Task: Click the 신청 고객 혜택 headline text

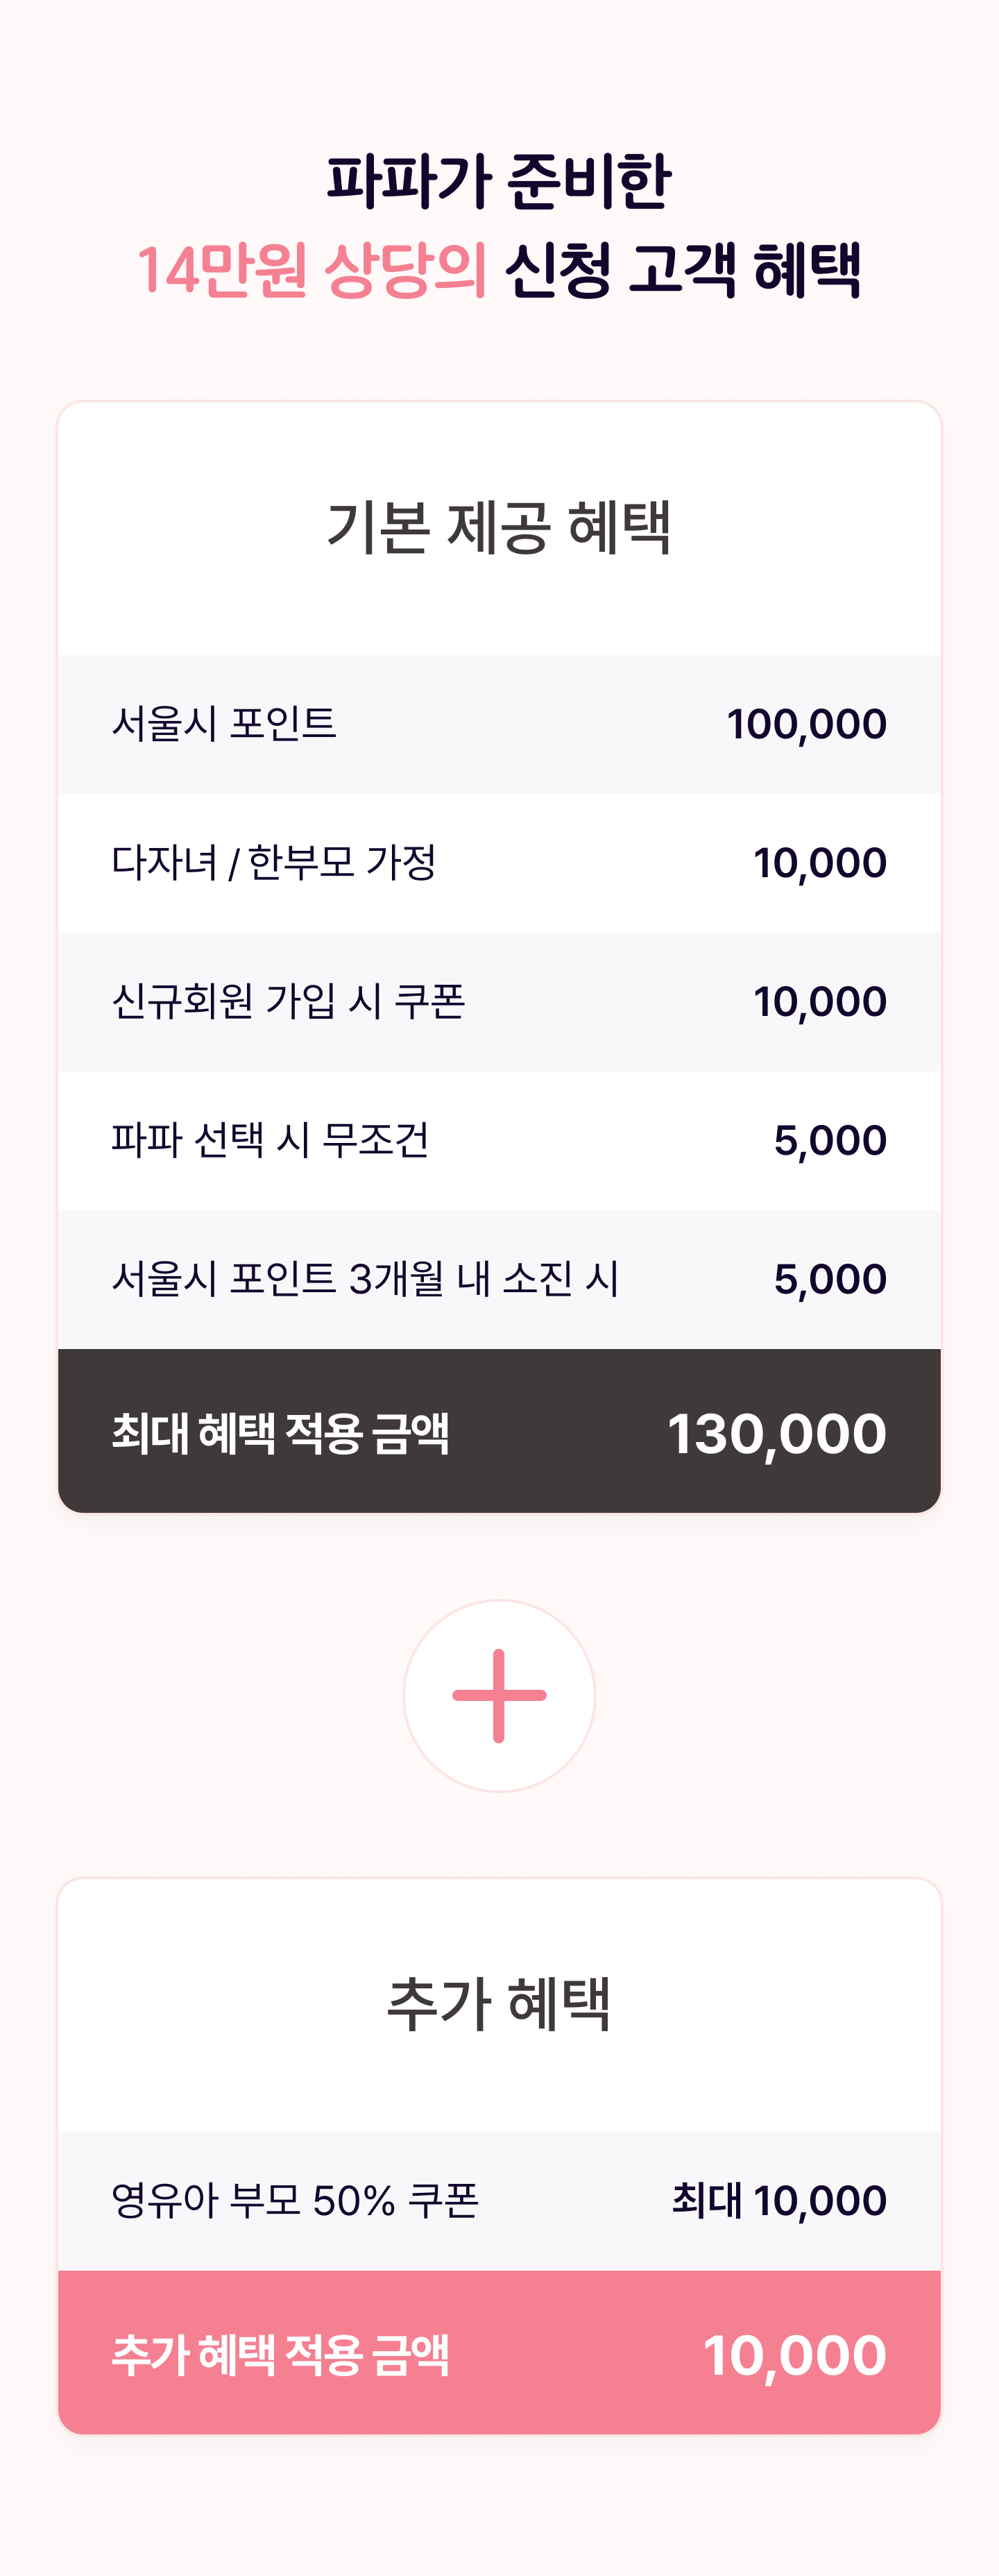Action: [x=683, y=270]
